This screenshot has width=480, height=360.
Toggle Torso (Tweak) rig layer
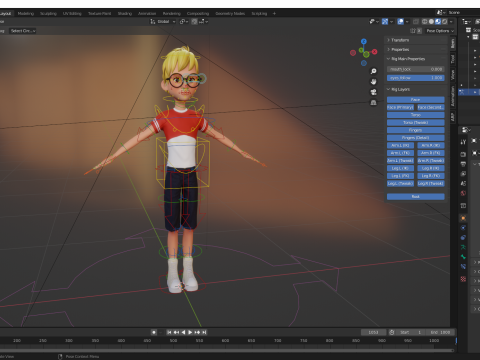click(416, 122)
